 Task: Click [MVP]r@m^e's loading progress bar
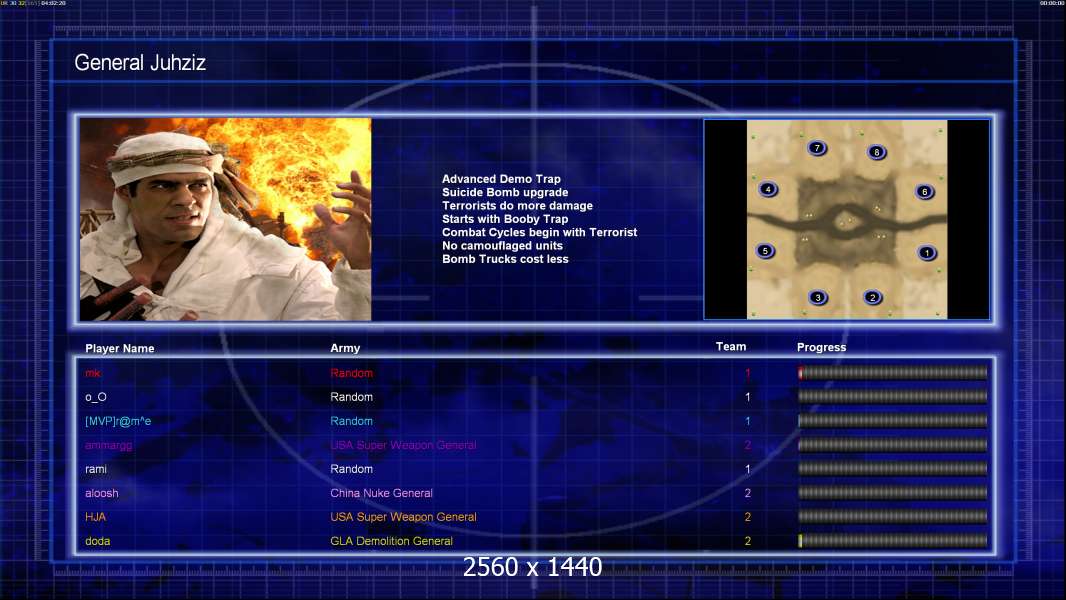893,421
